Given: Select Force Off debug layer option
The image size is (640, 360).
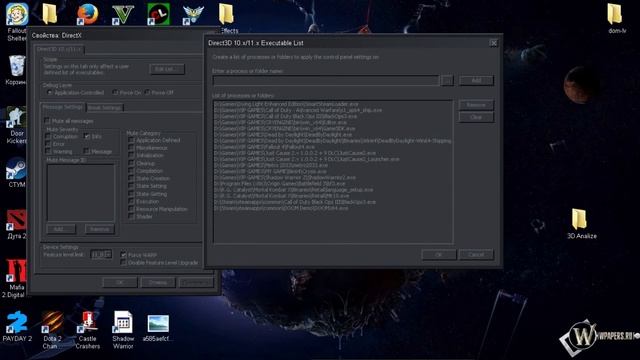Looking at the screenshot, I should (147, 93).
